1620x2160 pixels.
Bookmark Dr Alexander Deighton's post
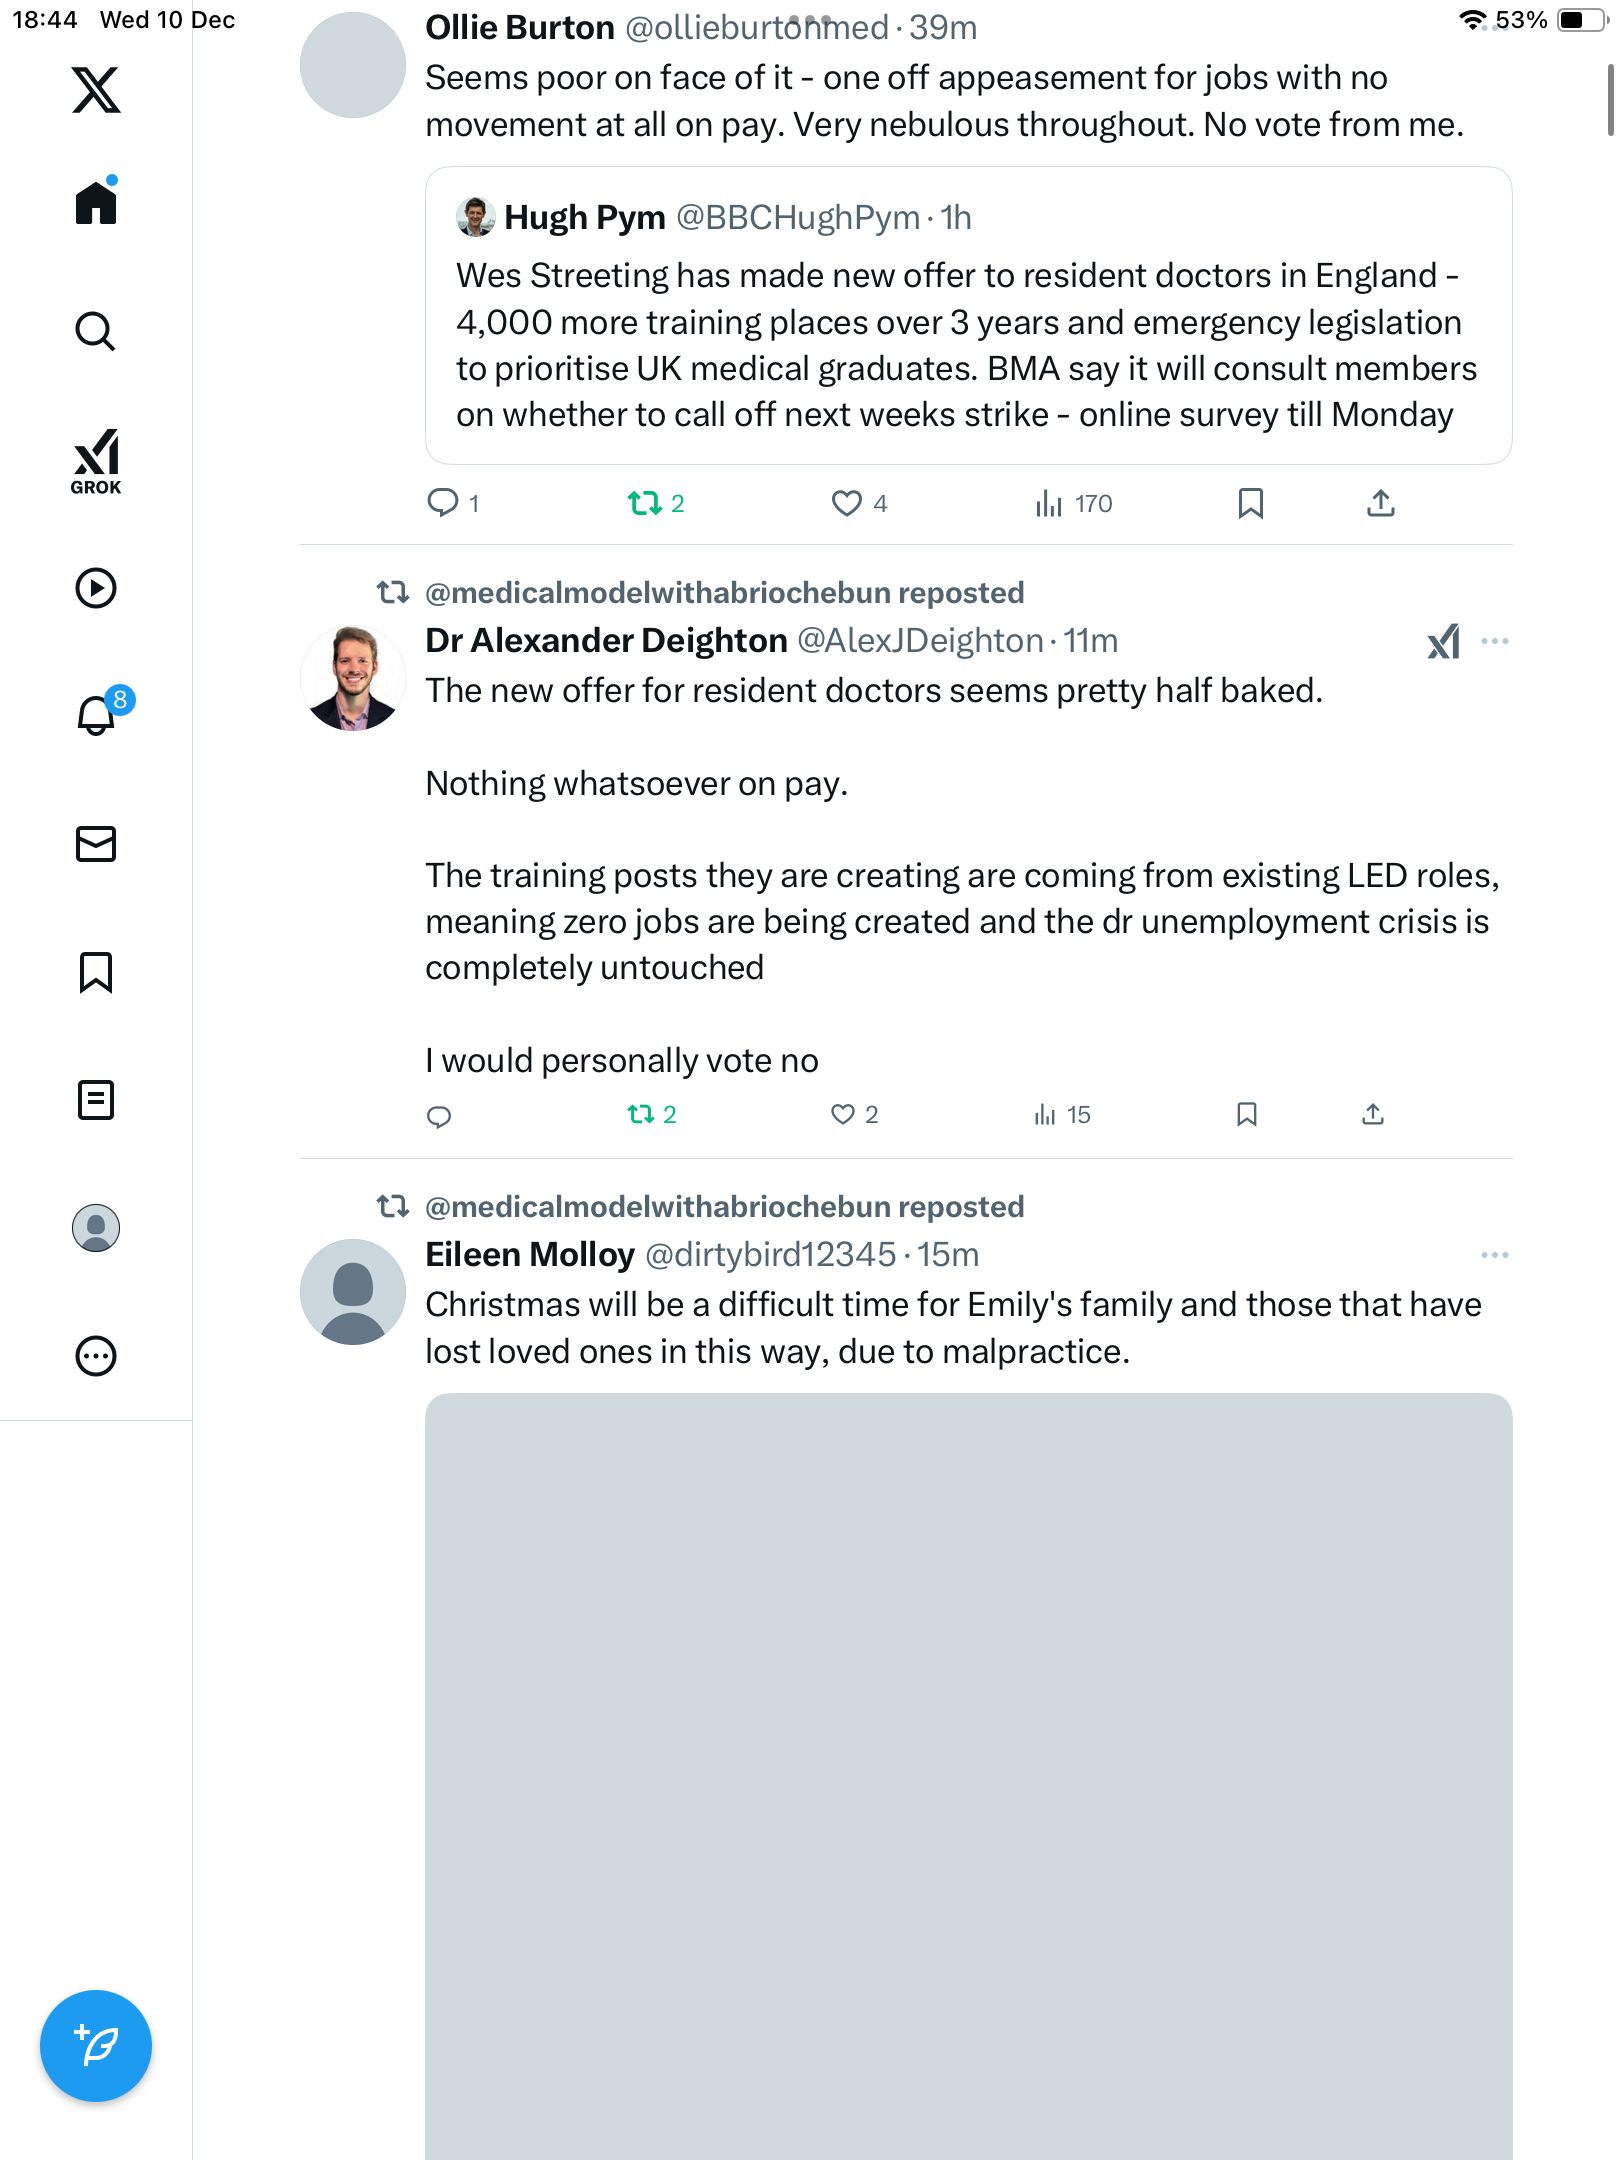[x=1247, y=1114]
